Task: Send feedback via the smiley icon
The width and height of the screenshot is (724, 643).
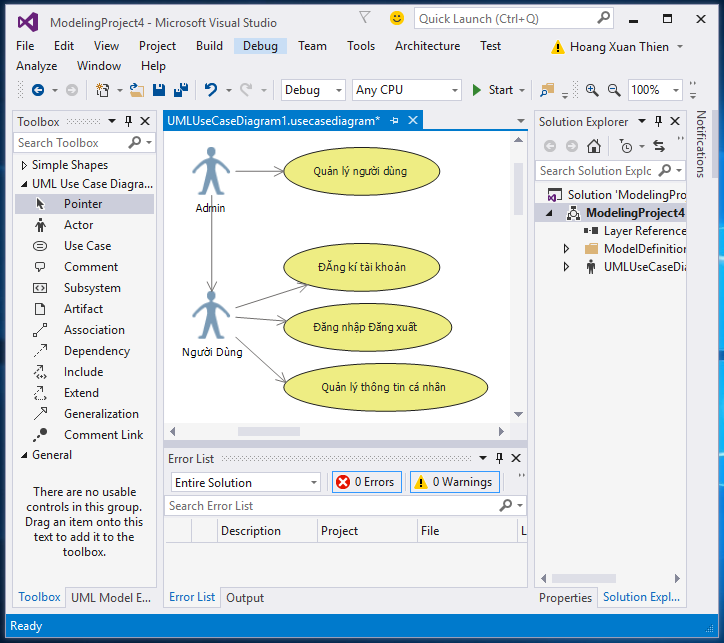Action: point(397,18)
